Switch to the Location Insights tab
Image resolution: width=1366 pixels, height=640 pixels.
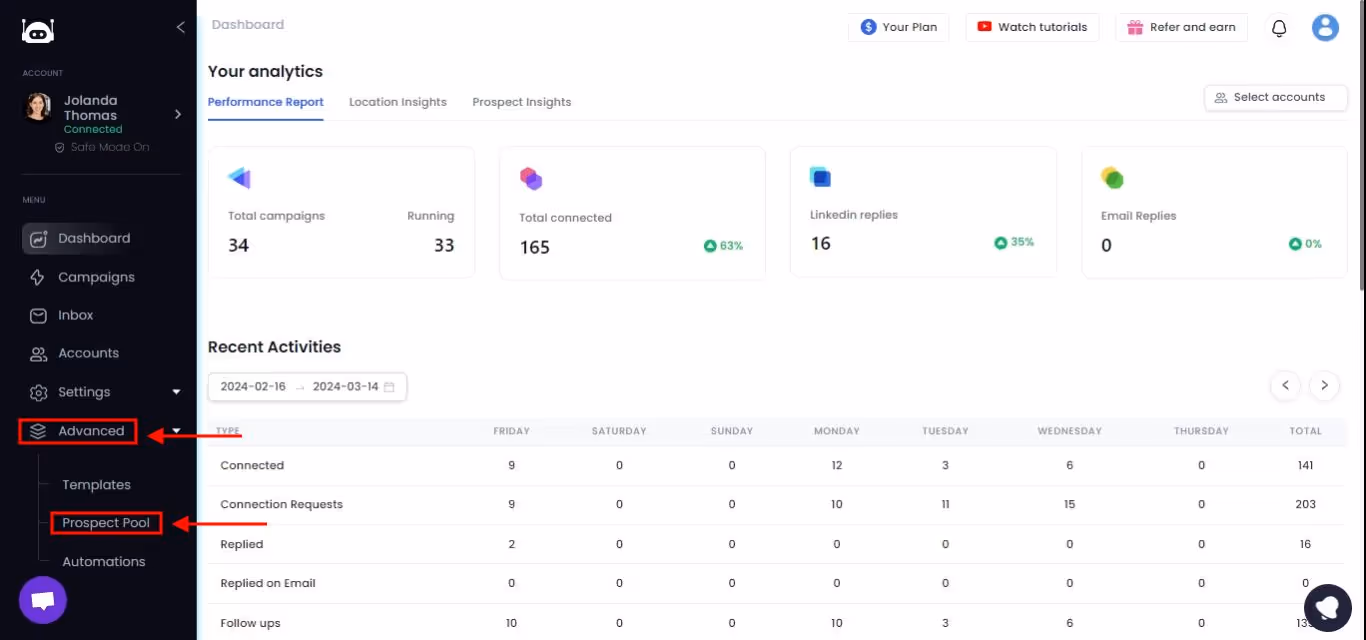click(397, 101)
